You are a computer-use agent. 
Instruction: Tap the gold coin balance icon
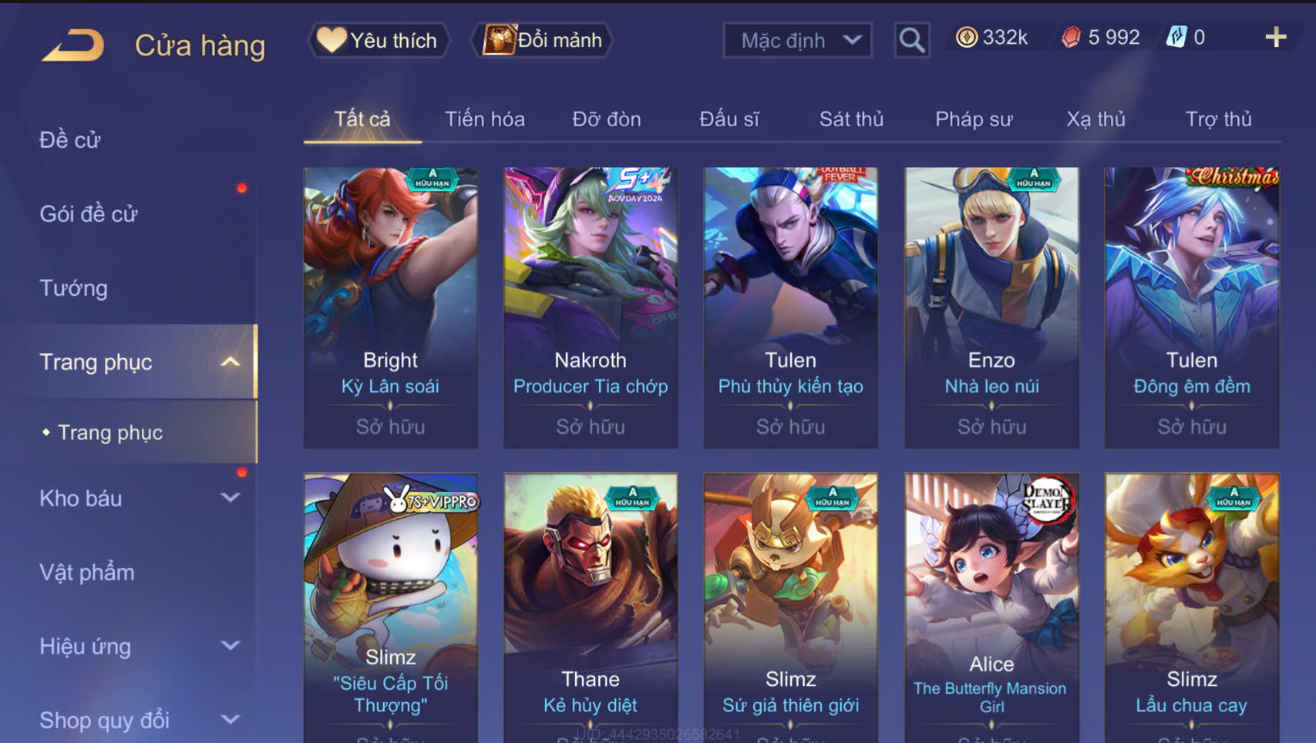(x=966, y=38)
